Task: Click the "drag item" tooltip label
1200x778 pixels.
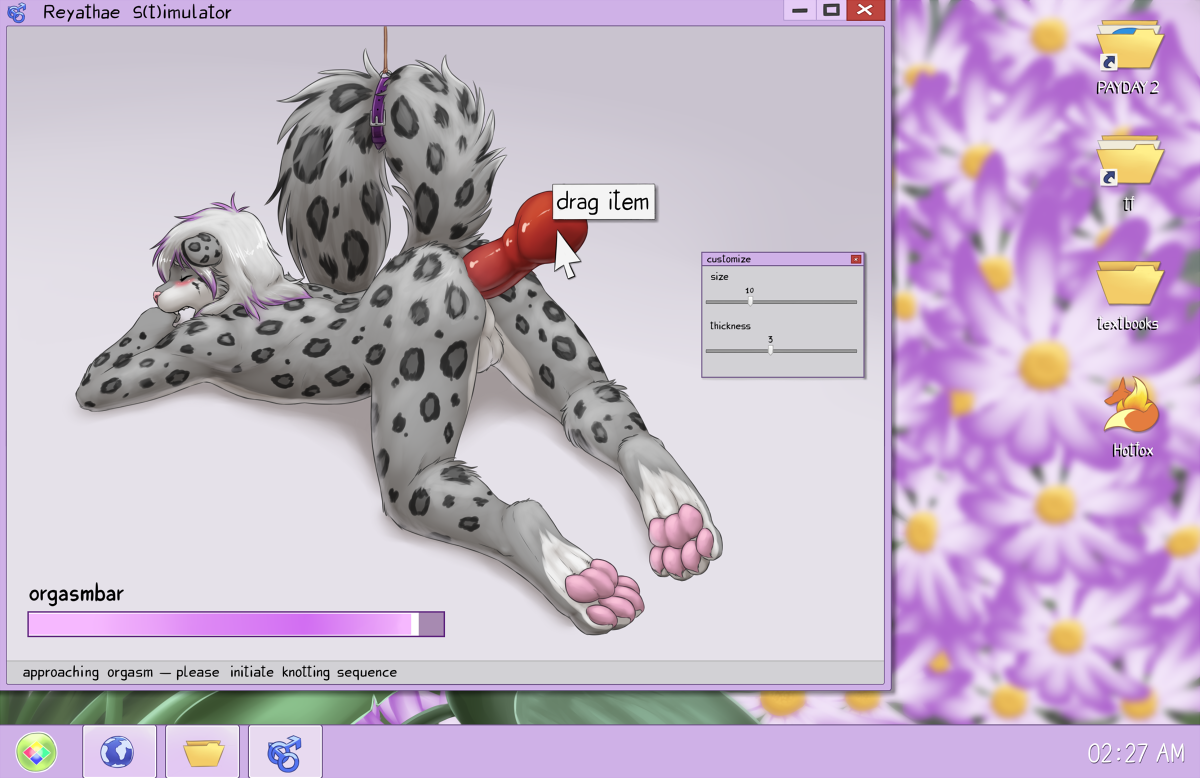Action: coord(603,202)
